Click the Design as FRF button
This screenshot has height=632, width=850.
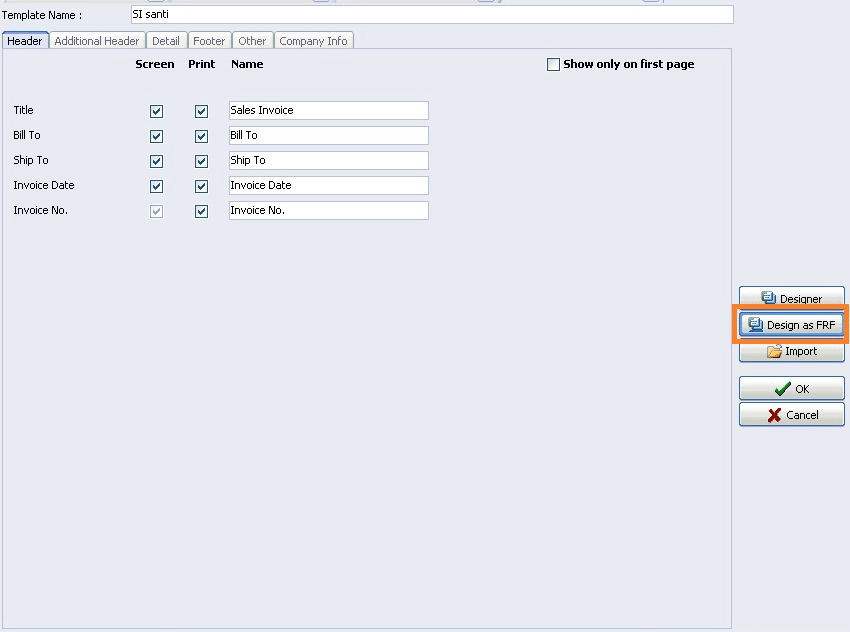pyautogui.click(x=791, y=325)
